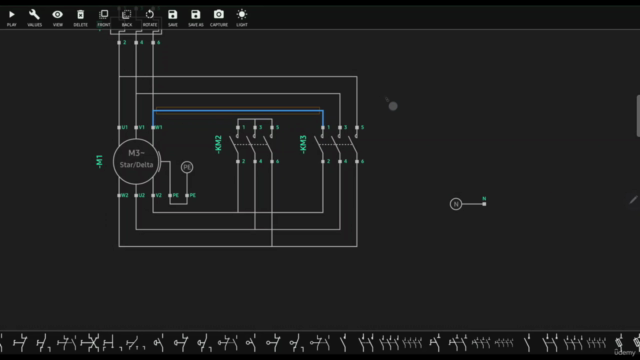Click the vertical scrollbar handle on the right
The image size is (640, 360).
point(638,116)
